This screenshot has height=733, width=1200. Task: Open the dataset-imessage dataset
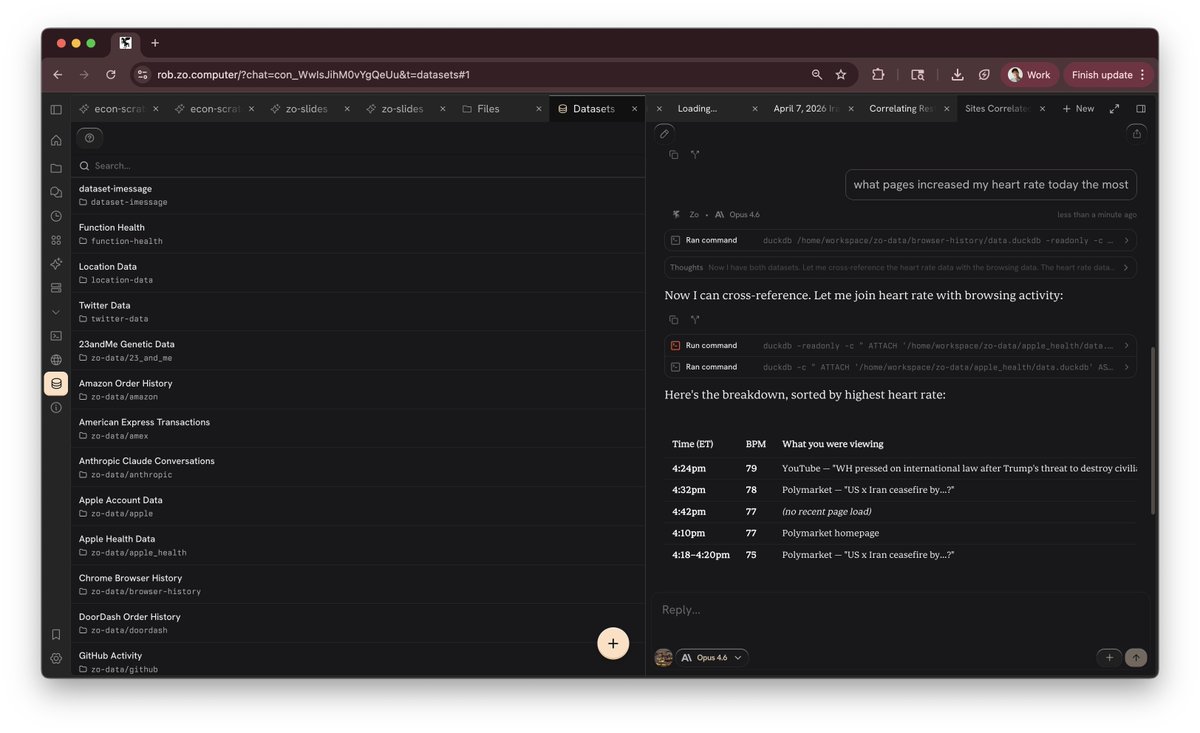(x=358, y=195)
